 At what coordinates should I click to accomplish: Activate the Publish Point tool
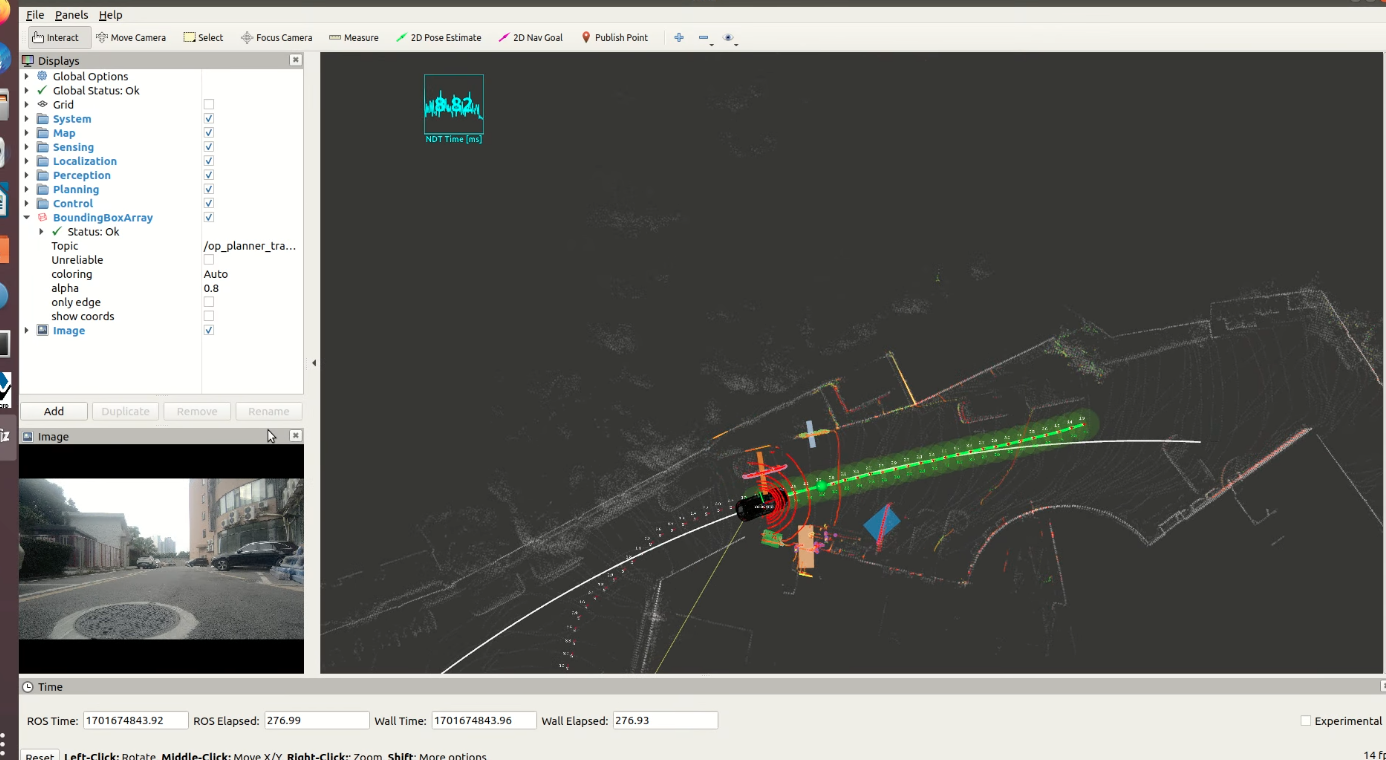[x=615, y=38]
